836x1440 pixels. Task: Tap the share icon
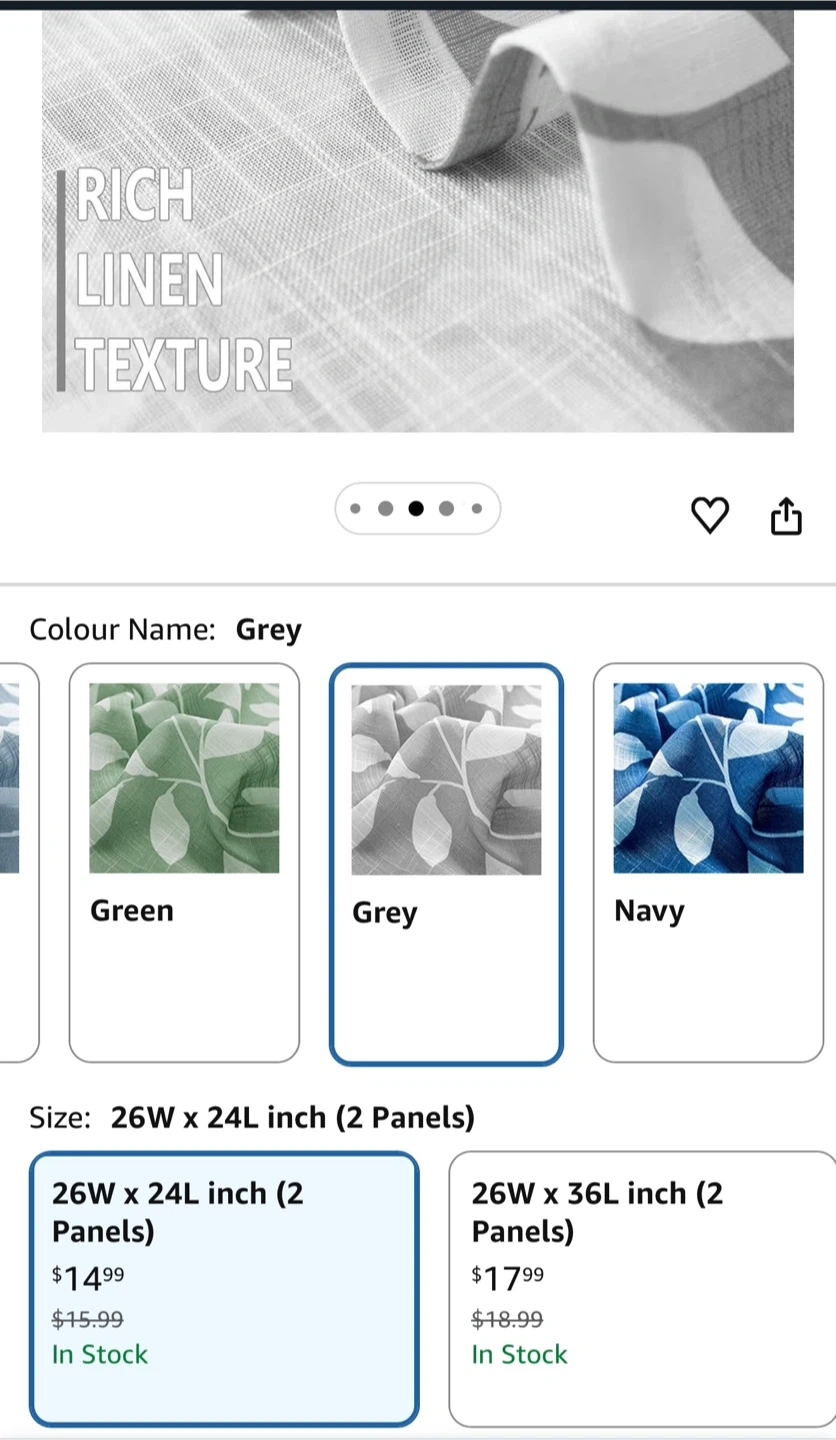coord(786,515)
